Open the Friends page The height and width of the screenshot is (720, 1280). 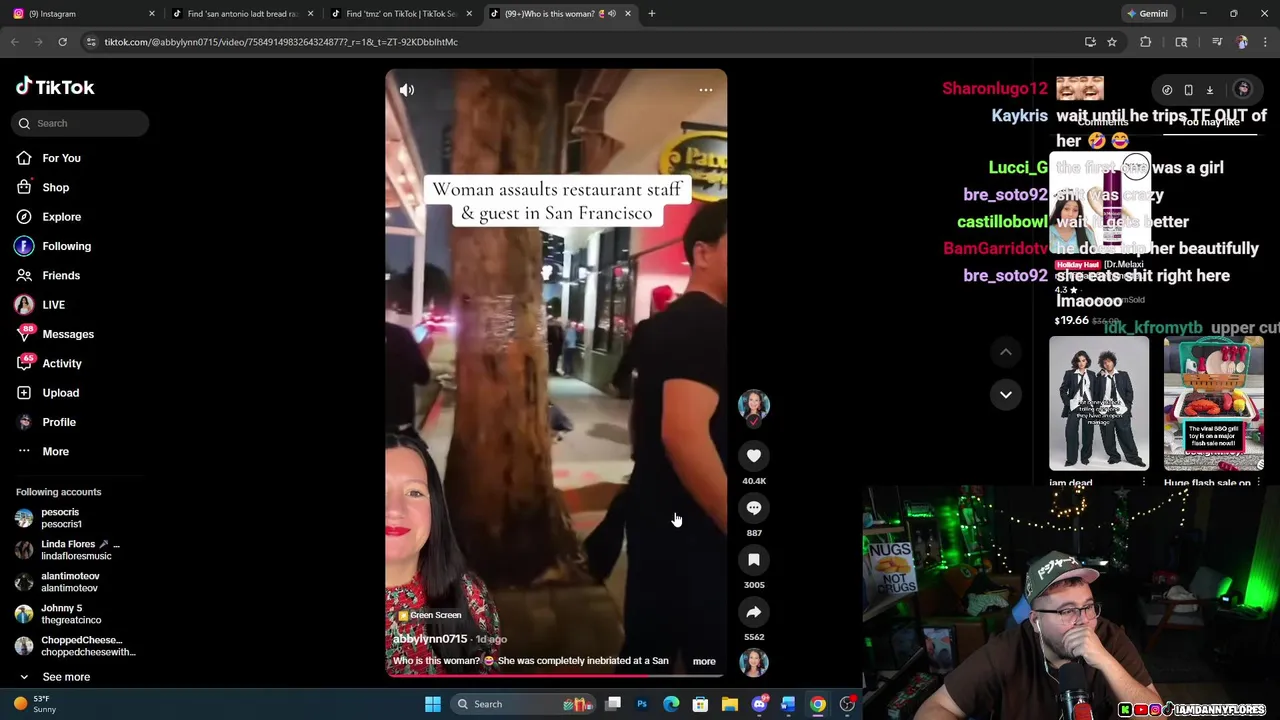(61, 275)
